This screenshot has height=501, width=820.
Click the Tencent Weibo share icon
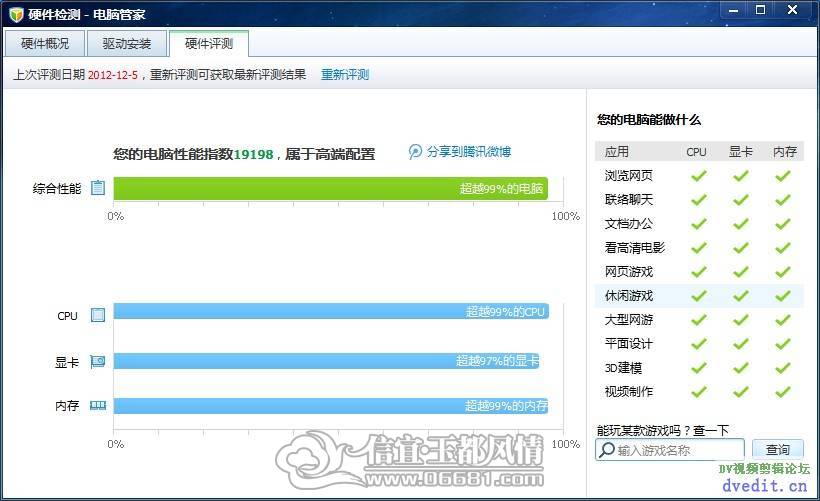[415, 152]
